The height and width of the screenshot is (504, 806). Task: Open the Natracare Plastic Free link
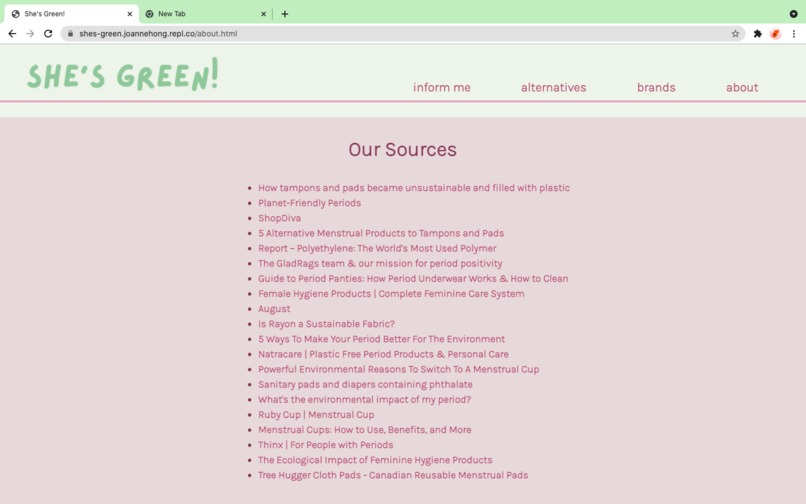(x=383, y=354)
